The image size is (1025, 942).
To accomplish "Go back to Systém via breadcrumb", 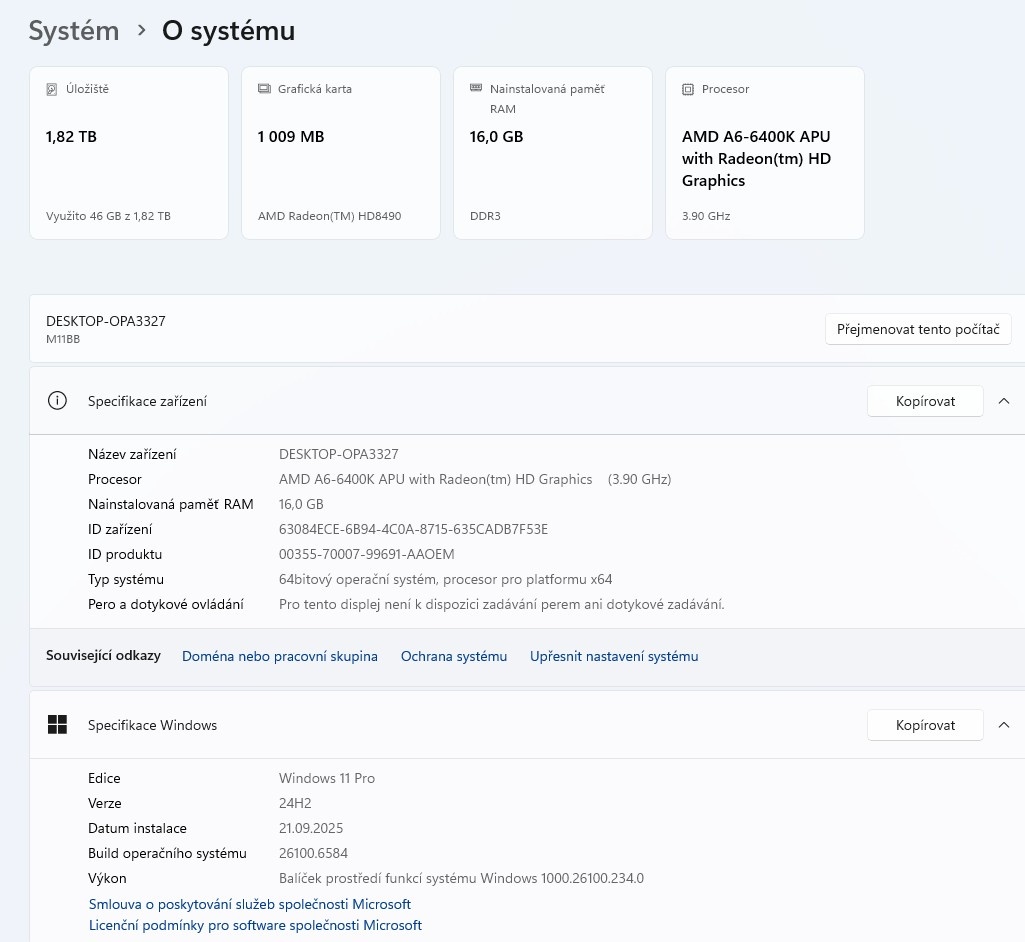I will click(x=74, y=31).
